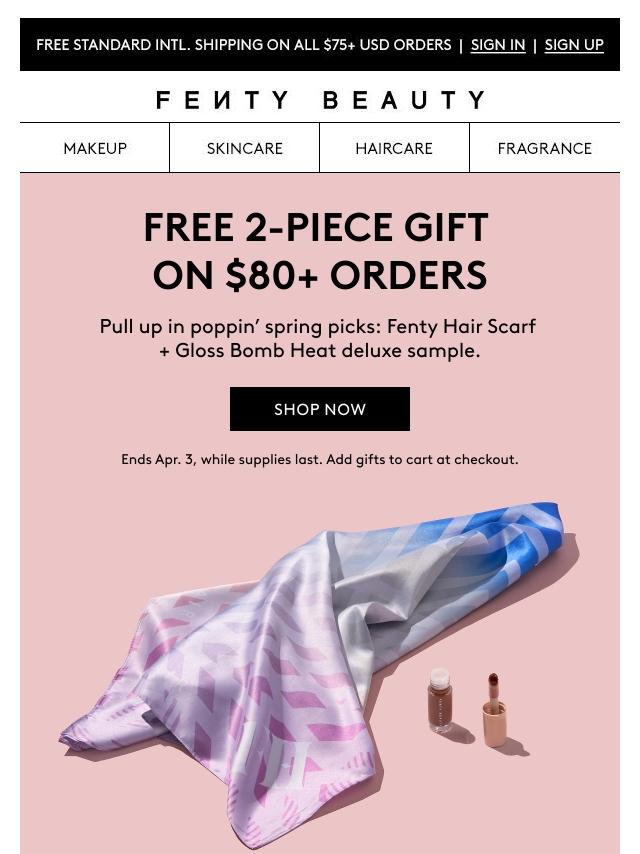
Task: Click the 'Ends Apr. 3, while supplies last' notice
Action: pos(221,460)
